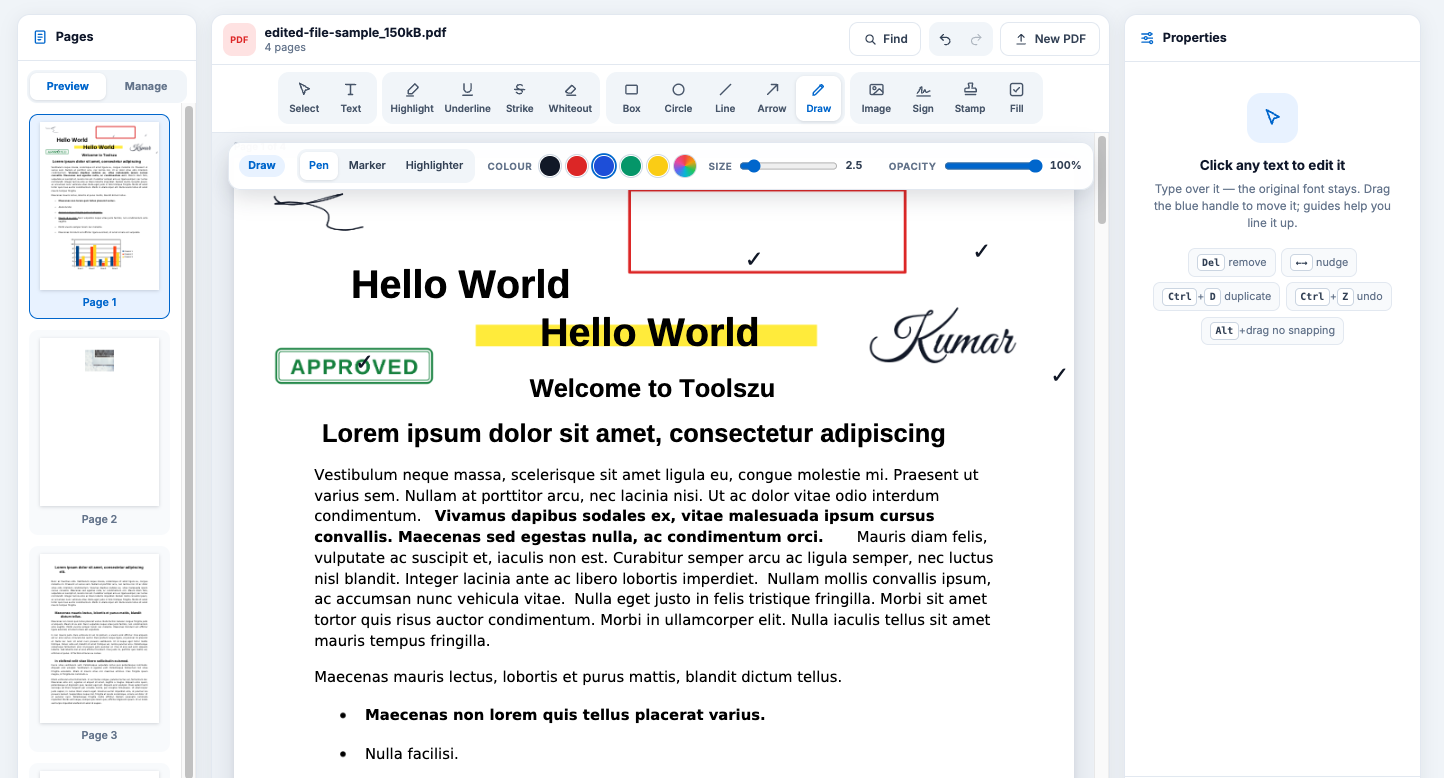Select the Whiteout eraser tool
1444x778 pixels.
570,98
